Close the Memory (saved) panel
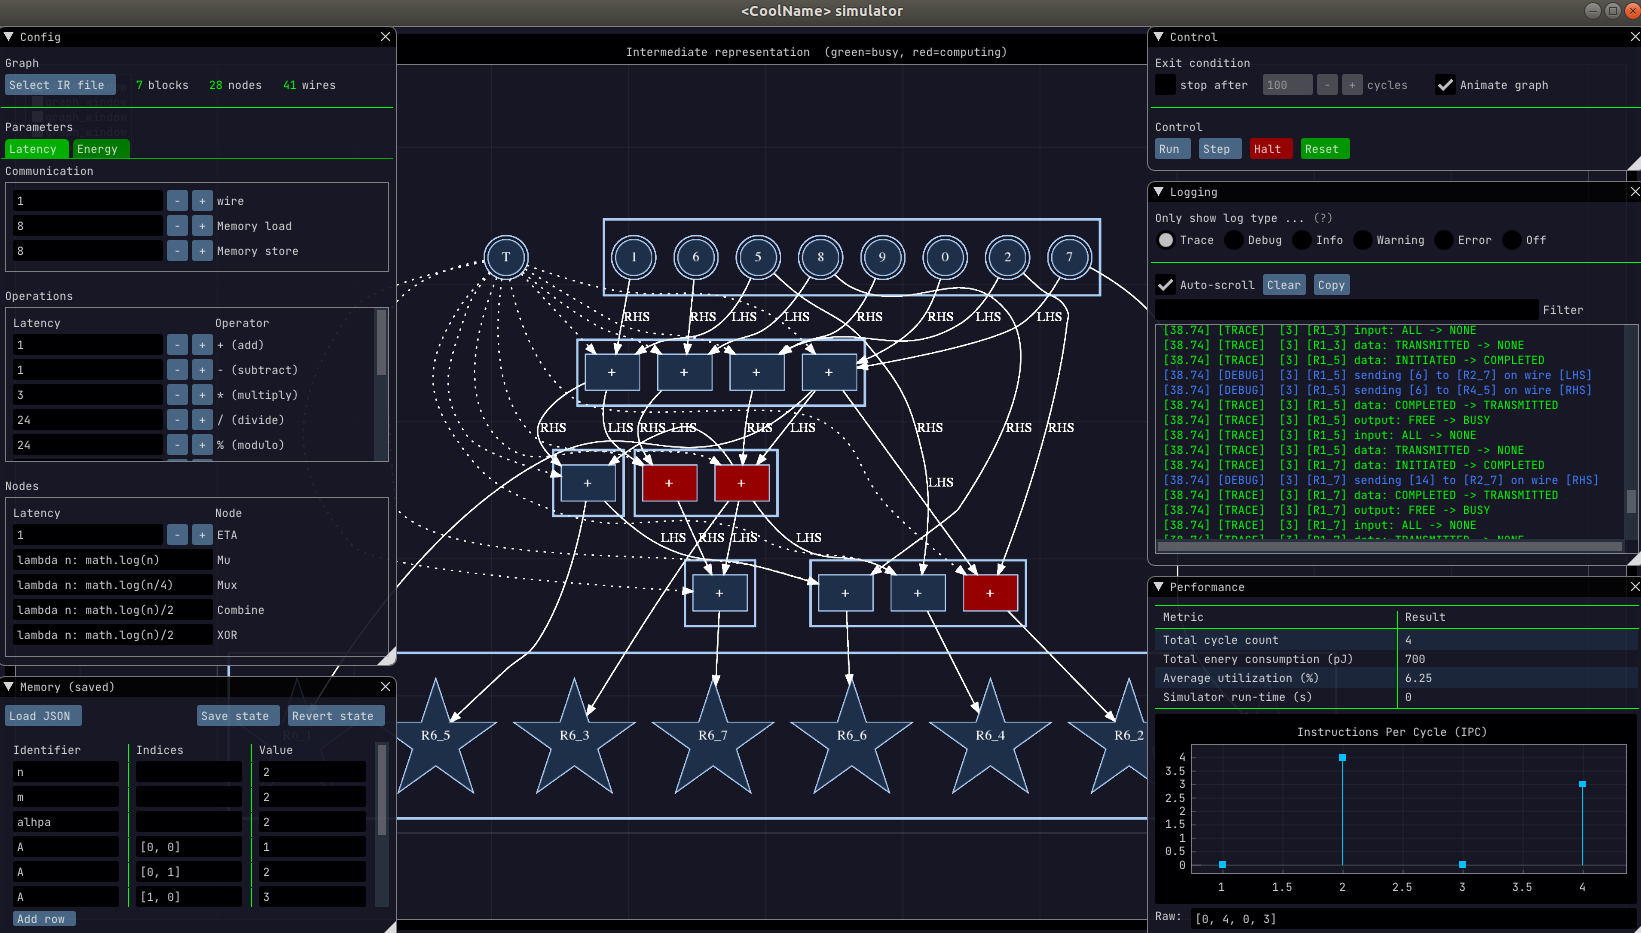The width and height of the screenshot is (1641, 933). click(385, 687)
